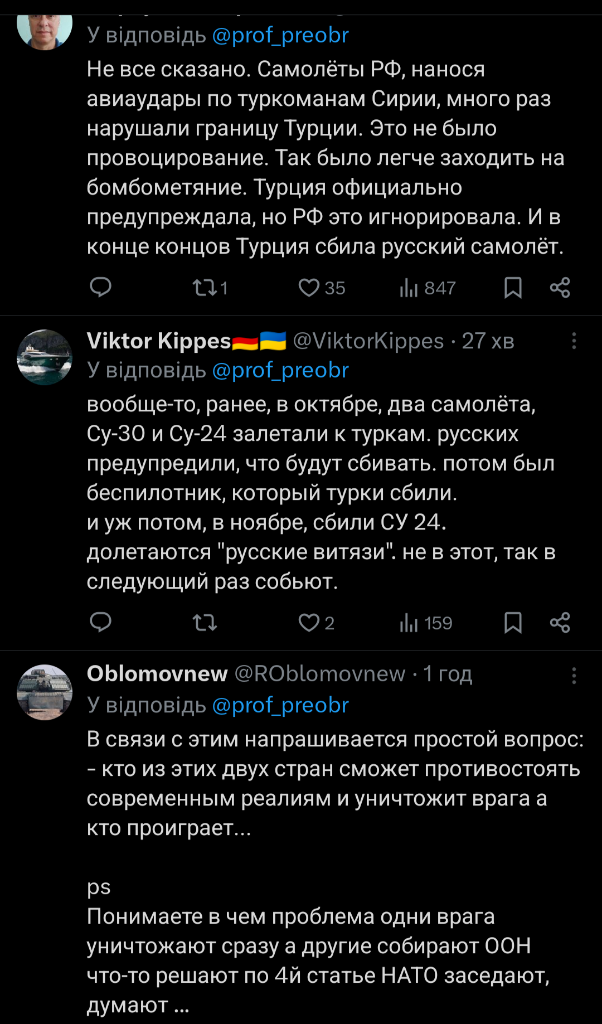Open the Oblomovnew display name
This screenshot has height=1024, width=602.
pos(157,674)
